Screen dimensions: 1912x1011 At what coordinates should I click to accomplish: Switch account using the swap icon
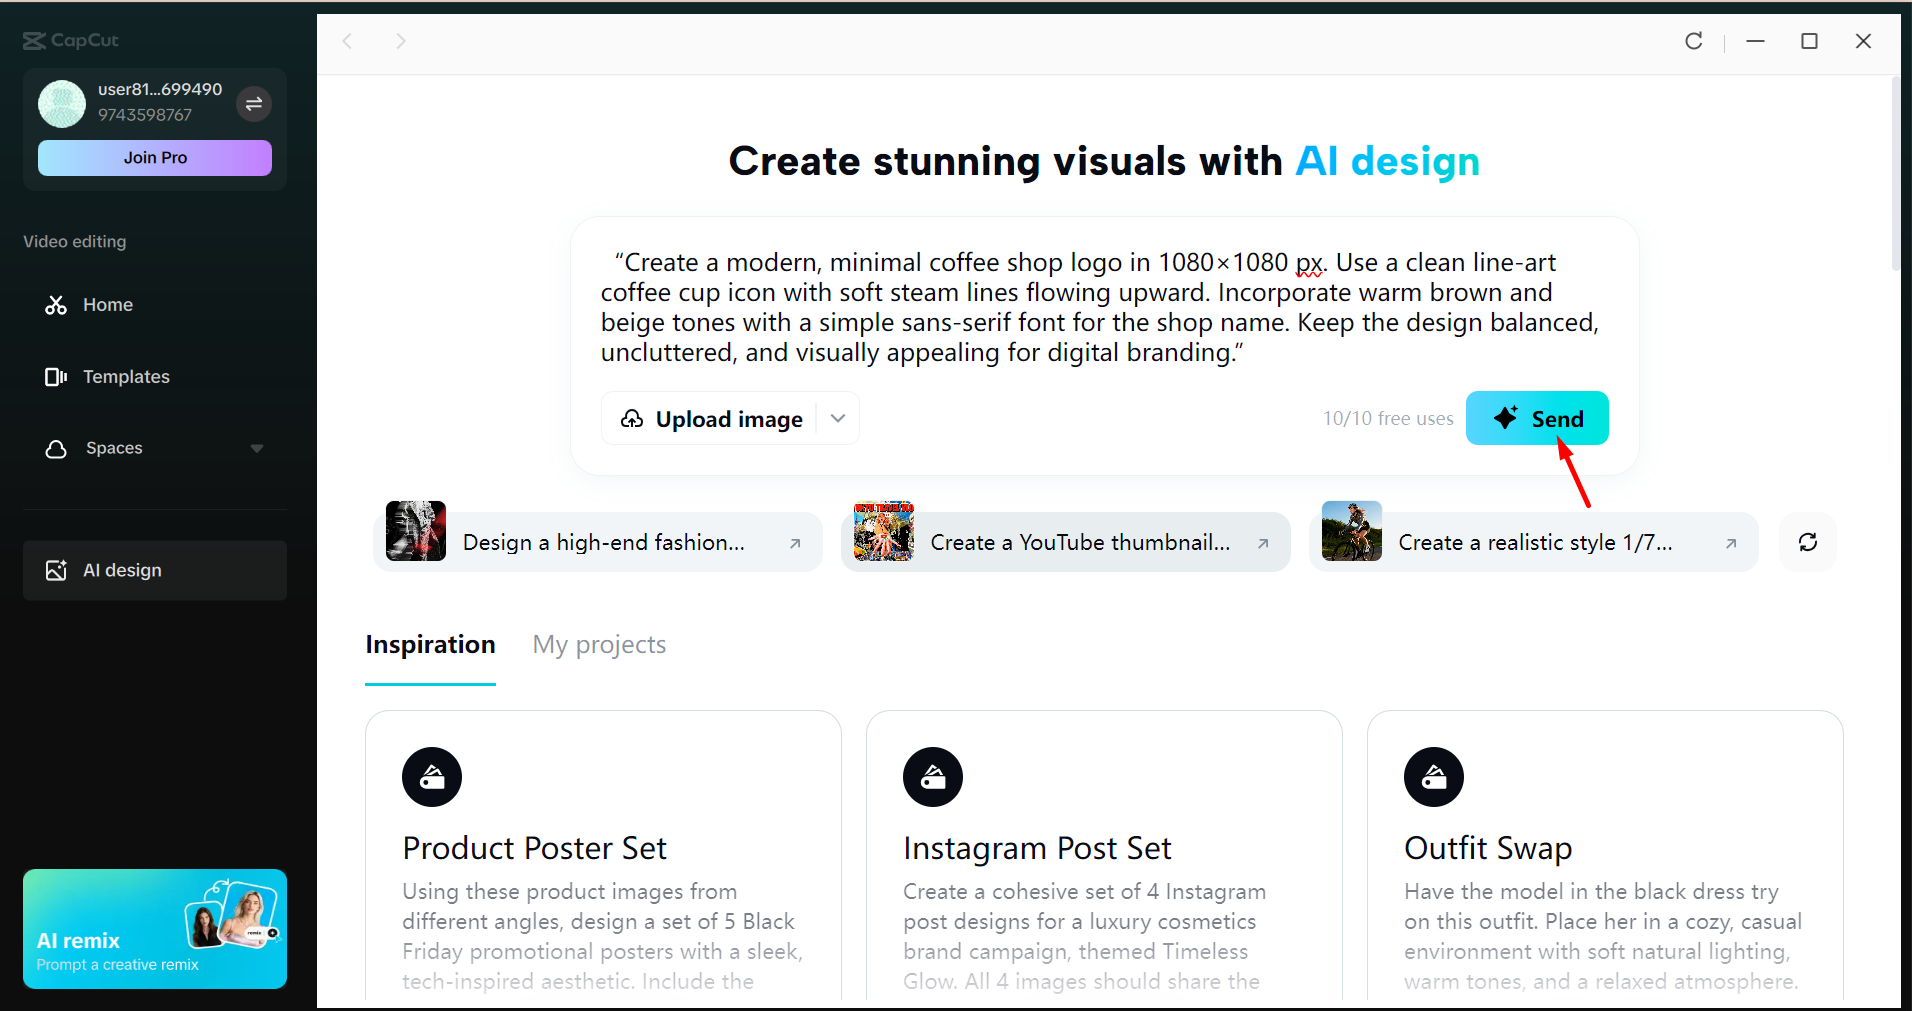point(254,103)
